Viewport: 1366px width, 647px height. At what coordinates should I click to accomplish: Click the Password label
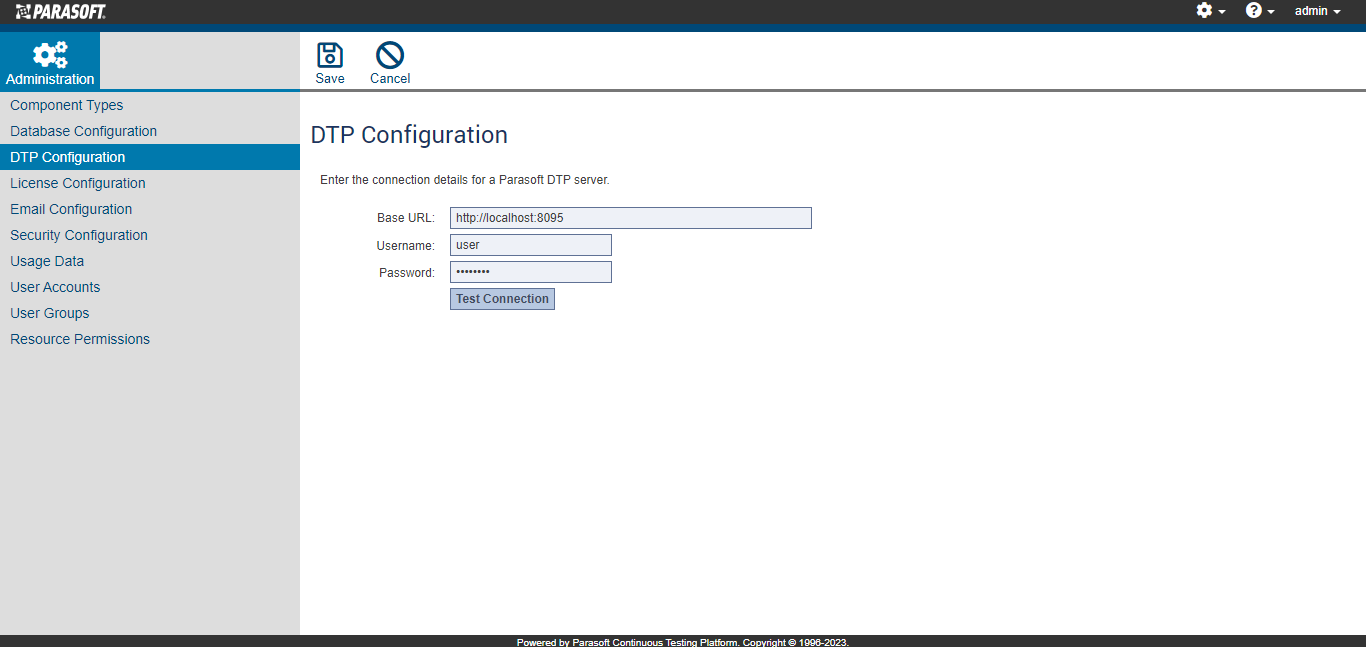tap(407, 272)
